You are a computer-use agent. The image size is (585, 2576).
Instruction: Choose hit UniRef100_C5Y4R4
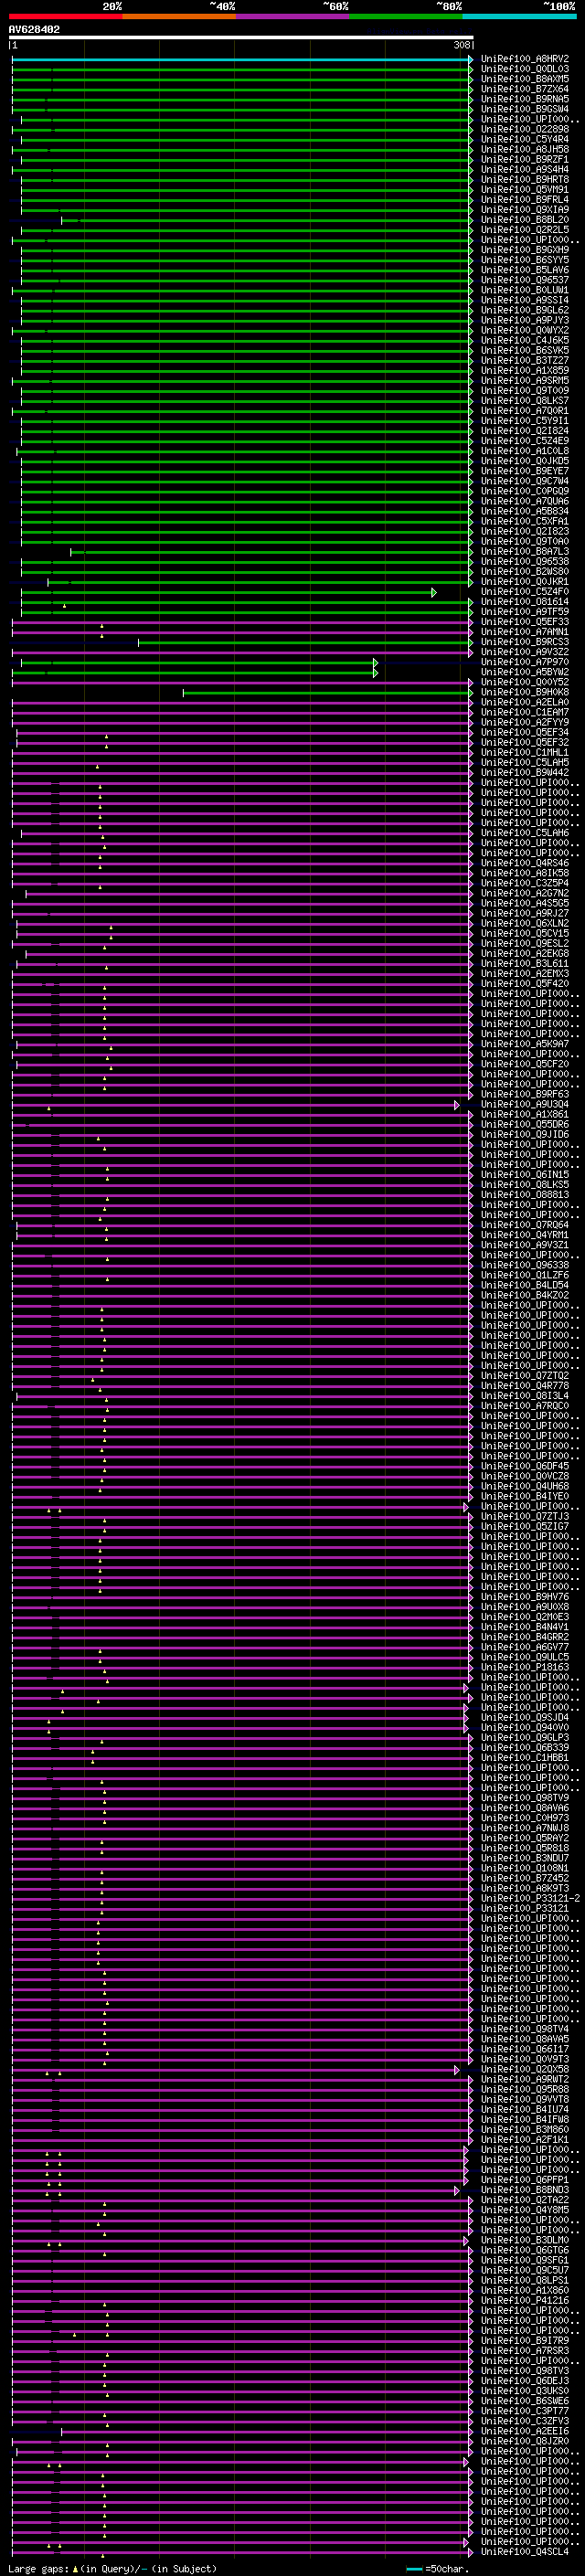click(x=525, y=139)
